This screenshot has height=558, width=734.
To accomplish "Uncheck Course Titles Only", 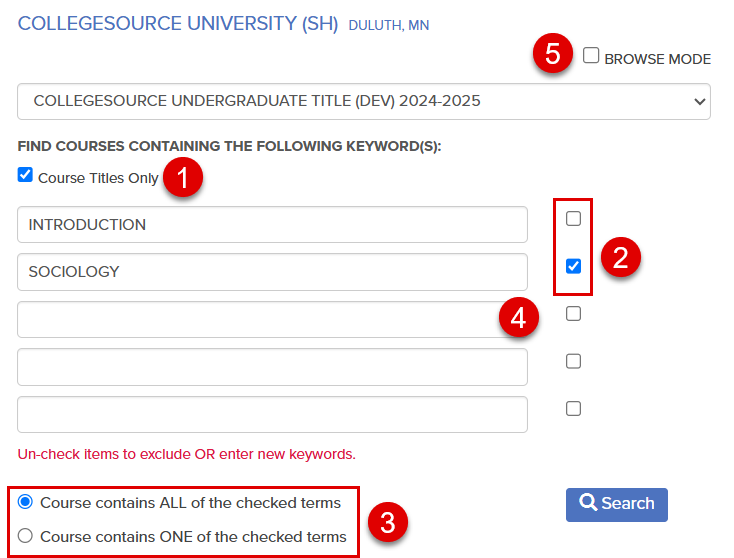I will tap(25, 175).
